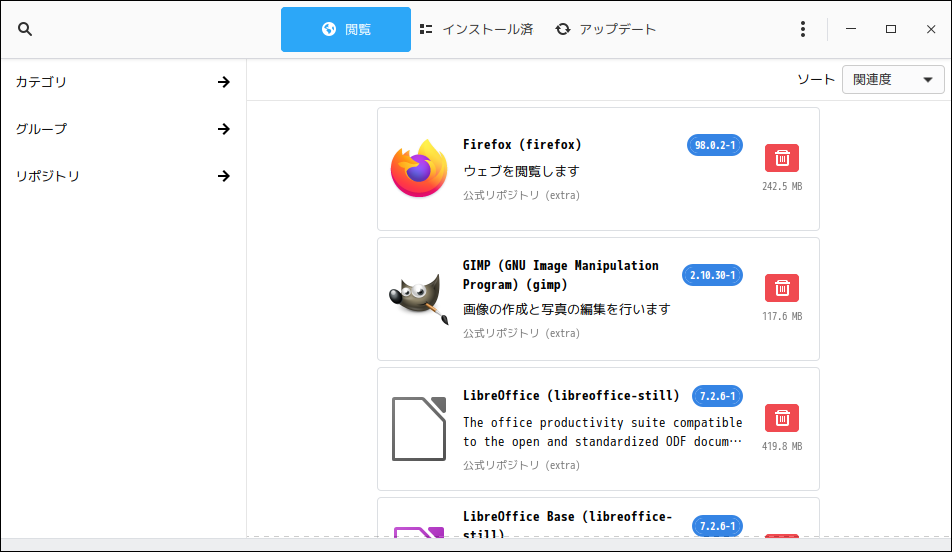Remove LibreOffice with its red trash button

782,418
